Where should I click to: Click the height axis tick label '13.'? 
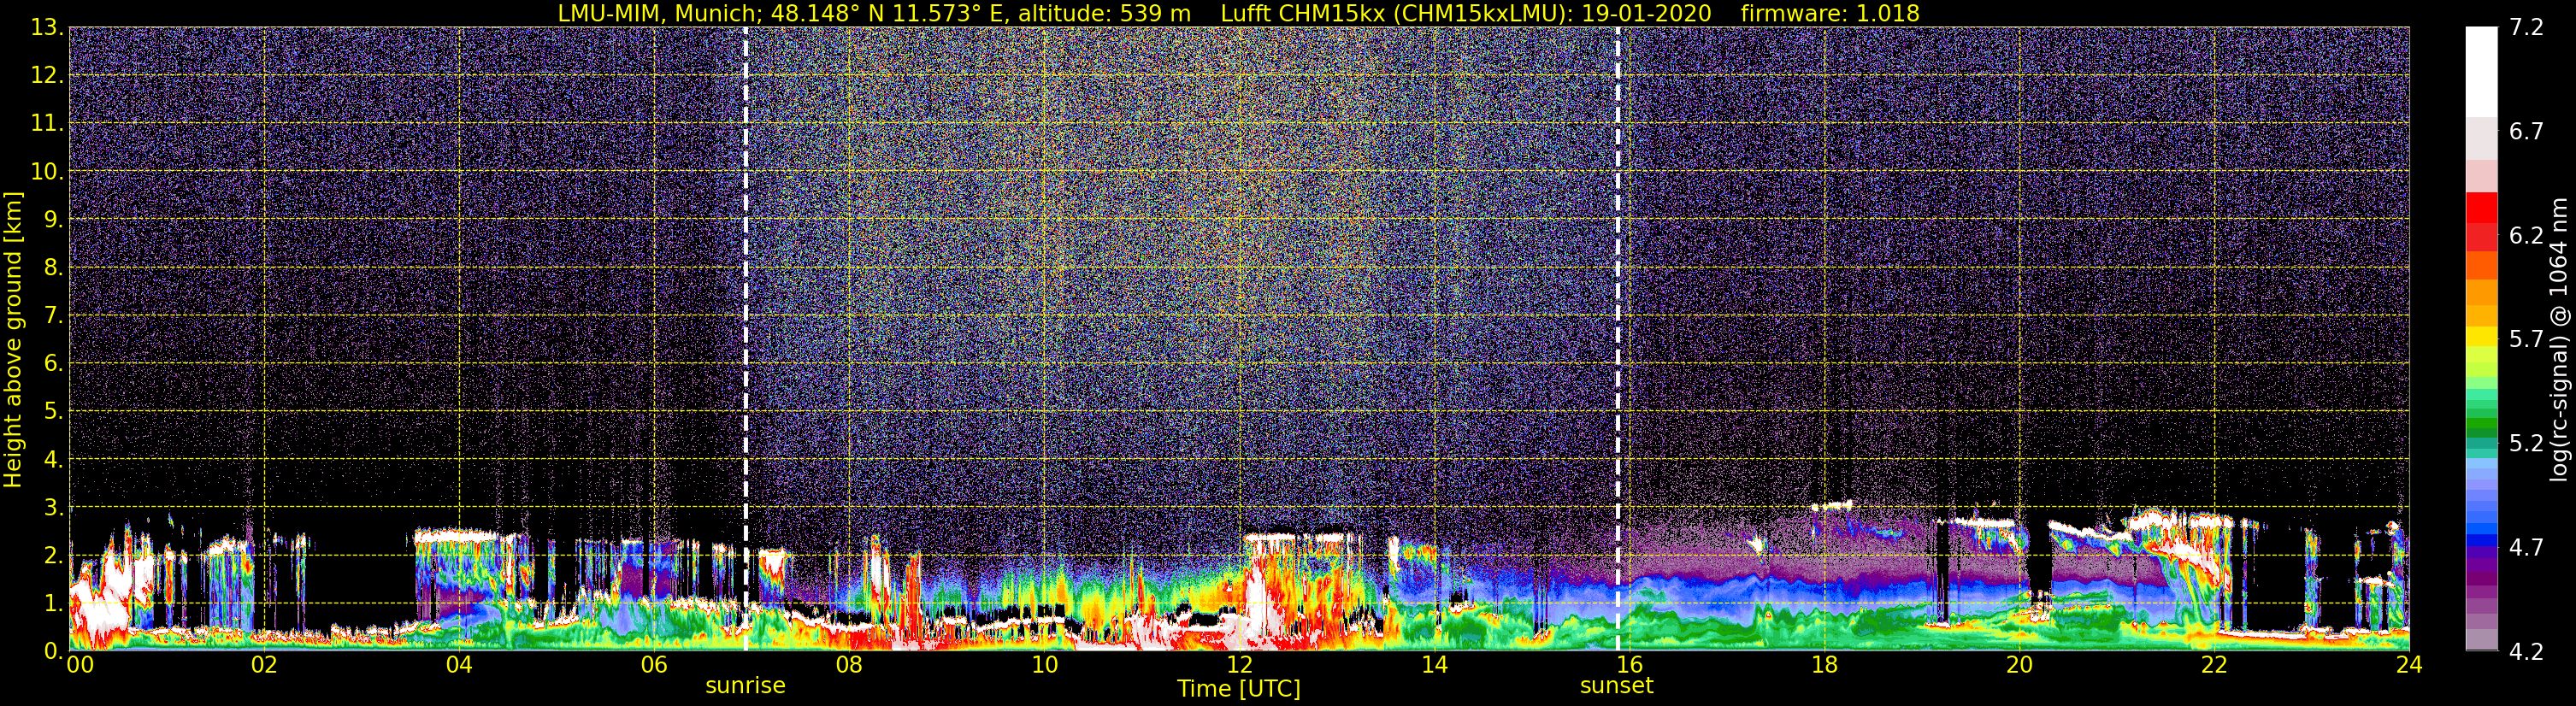(x=47, y=27)
